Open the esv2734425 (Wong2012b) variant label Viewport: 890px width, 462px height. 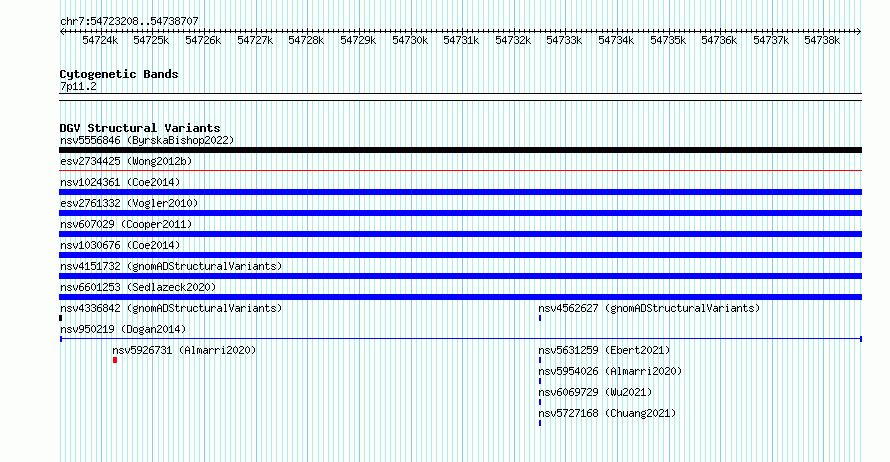click(x=126, y=161)
